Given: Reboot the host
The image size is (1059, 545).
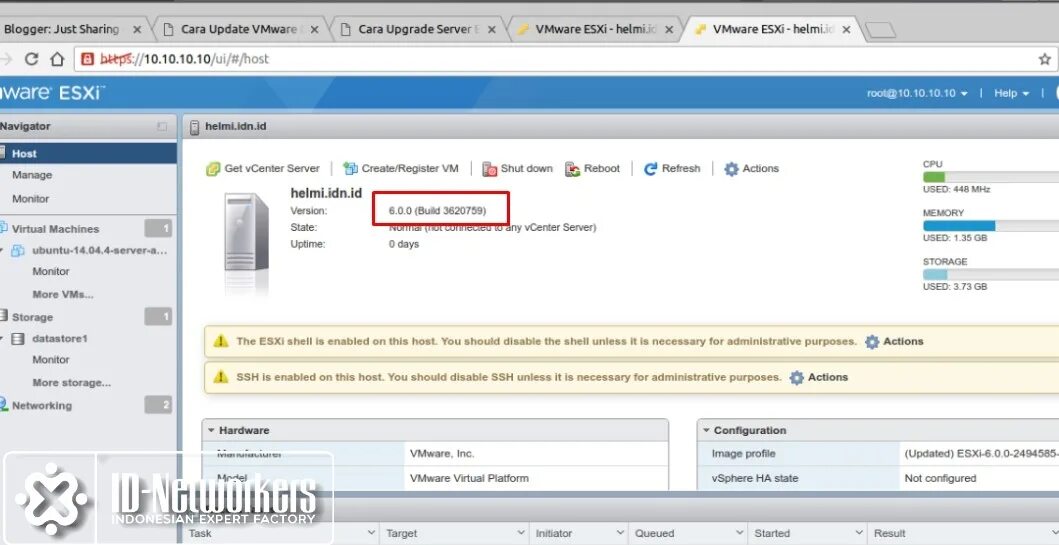Looking at the screenshot, I should (592, 169).
